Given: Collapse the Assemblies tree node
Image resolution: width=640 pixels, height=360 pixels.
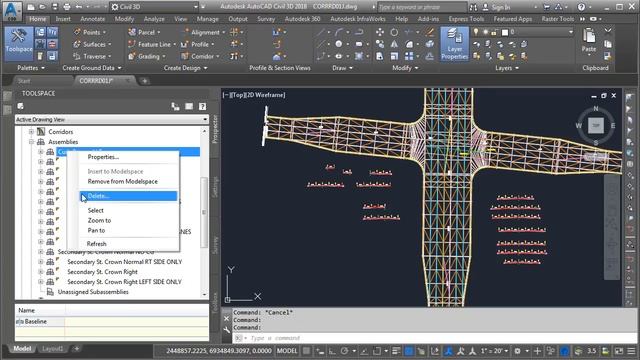Looking at the screenshot, I should (31, 142).
